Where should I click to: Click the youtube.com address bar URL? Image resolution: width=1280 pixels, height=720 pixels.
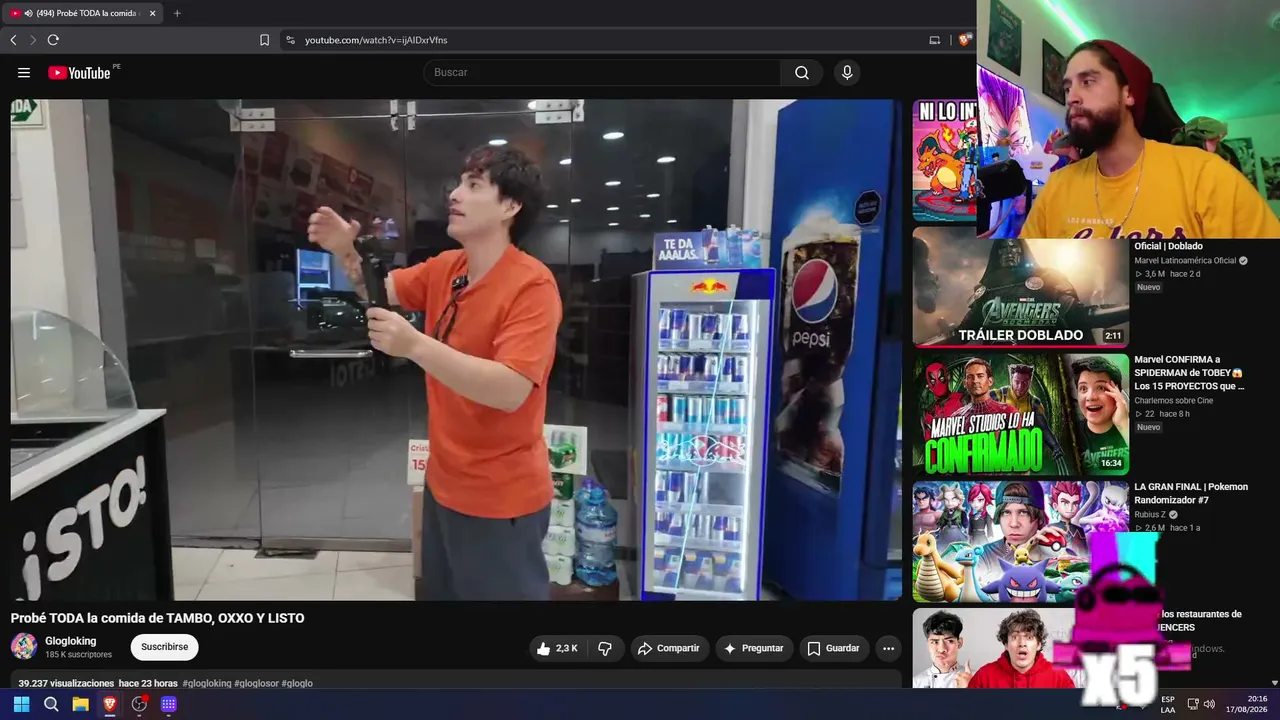(x=376, y=40)
